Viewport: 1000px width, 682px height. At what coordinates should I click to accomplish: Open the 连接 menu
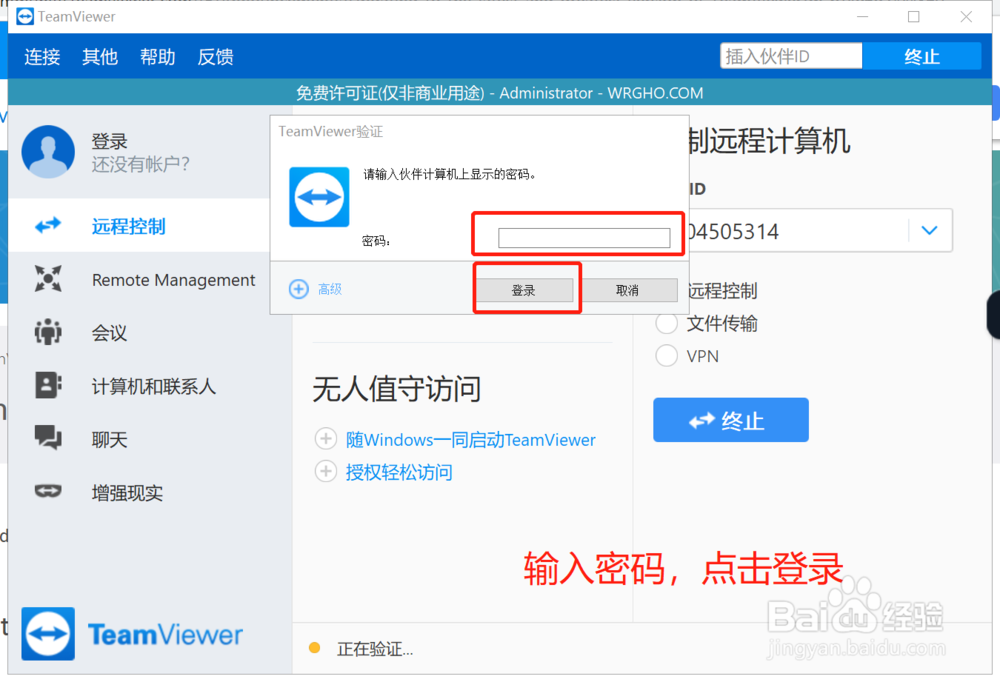click(x=42, y=57)
